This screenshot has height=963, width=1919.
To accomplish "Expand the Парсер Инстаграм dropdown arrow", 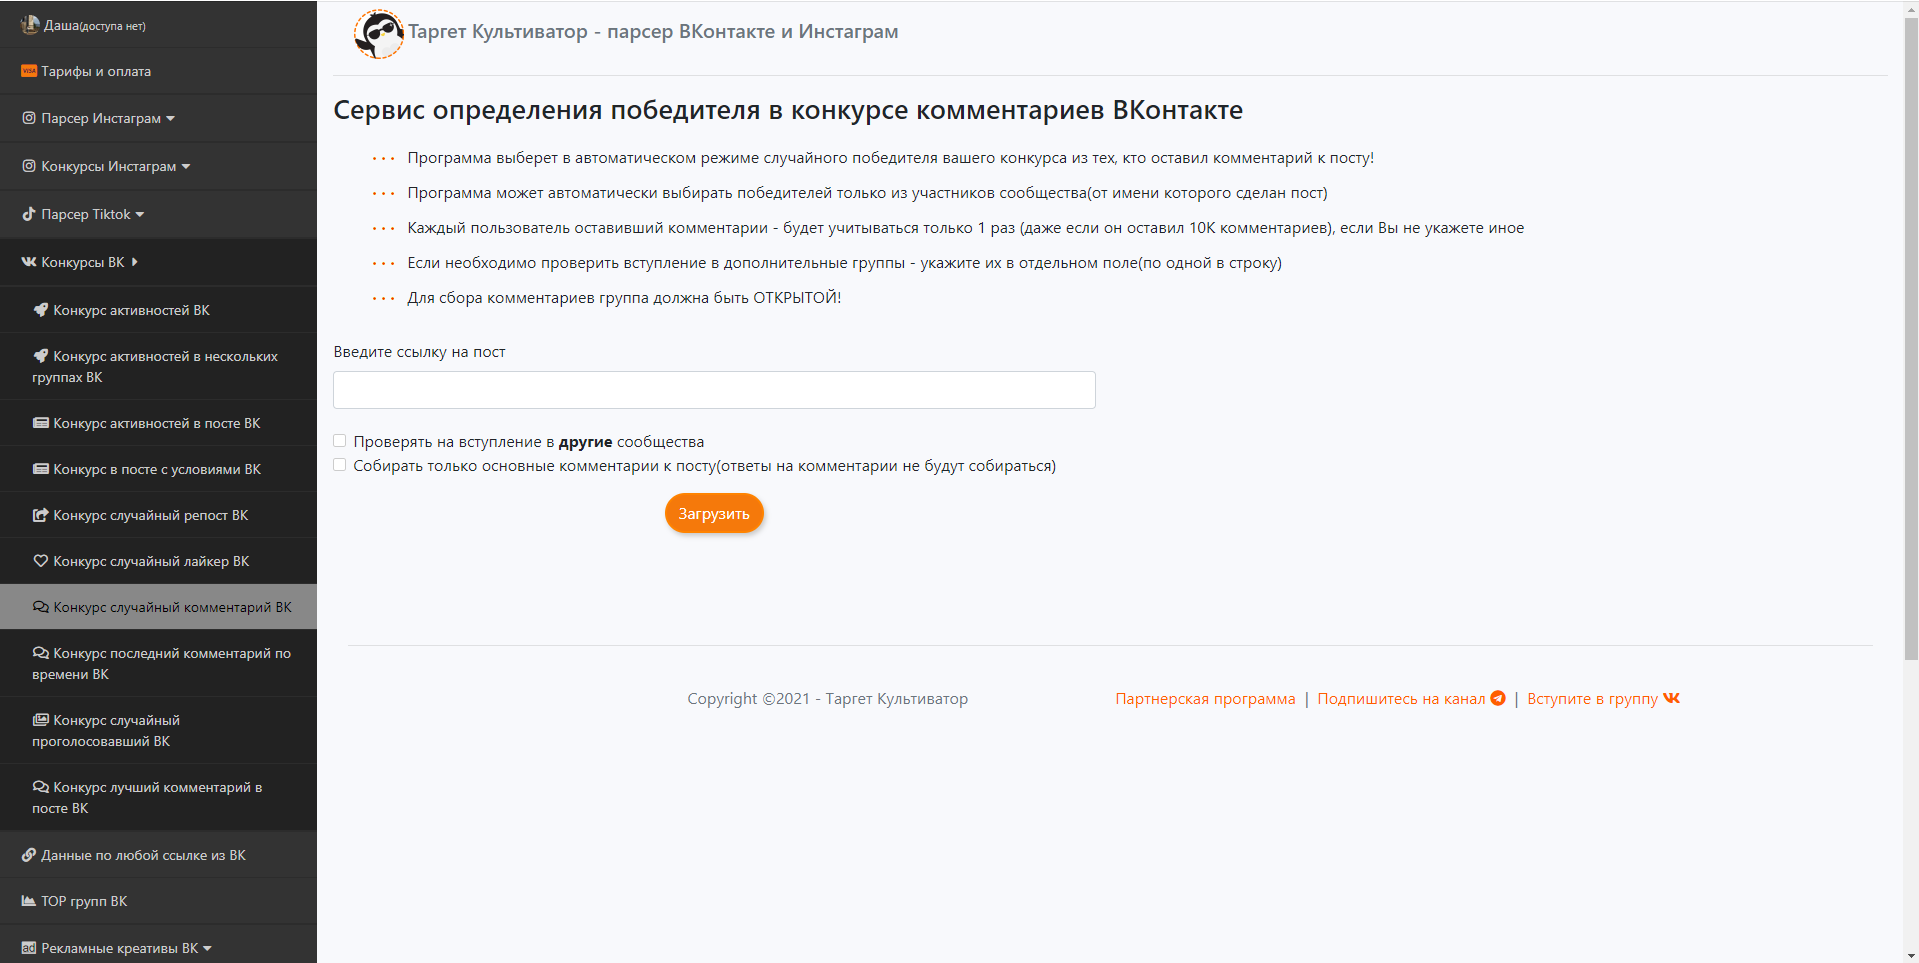I will click(170, 119).
